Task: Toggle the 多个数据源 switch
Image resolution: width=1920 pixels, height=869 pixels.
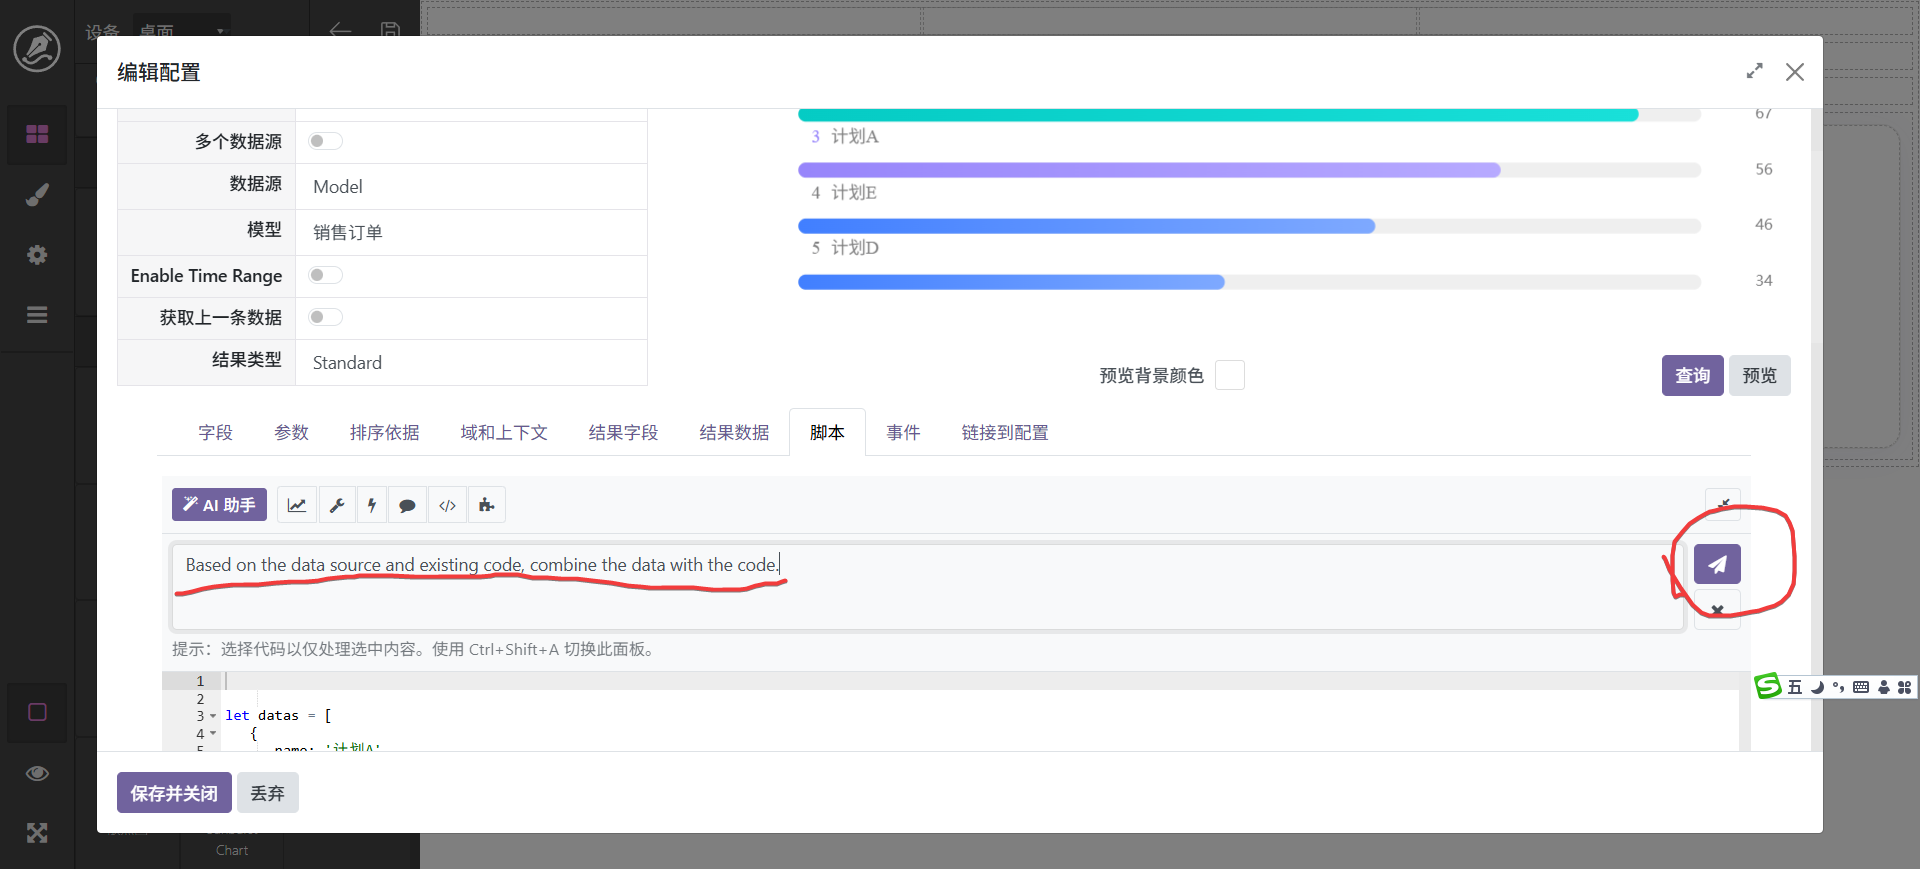Action: click(x=325, y=141)
